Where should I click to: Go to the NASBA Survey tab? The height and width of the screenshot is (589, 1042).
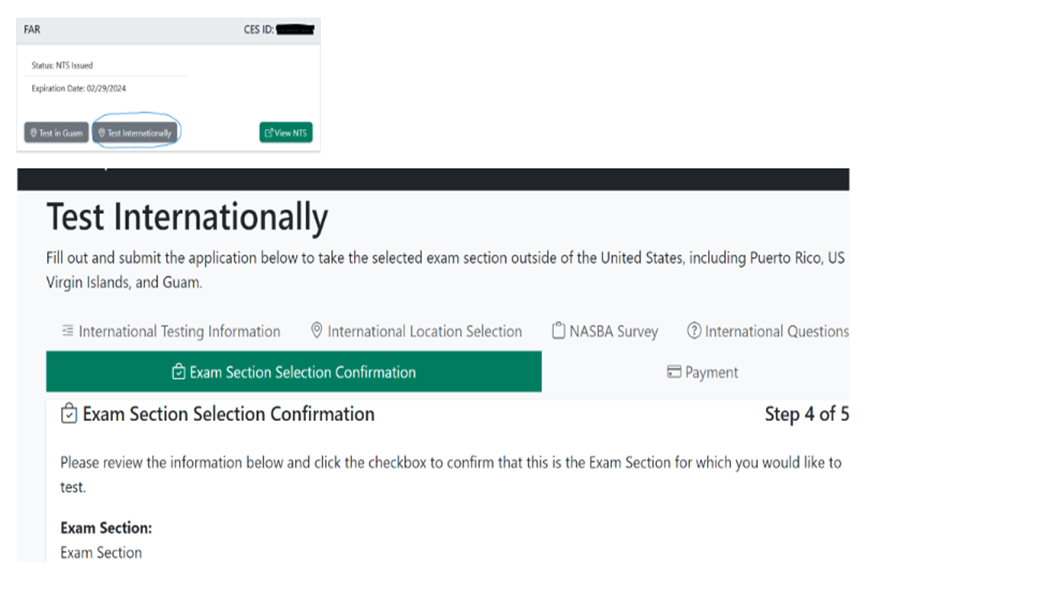tap(613, 331)
